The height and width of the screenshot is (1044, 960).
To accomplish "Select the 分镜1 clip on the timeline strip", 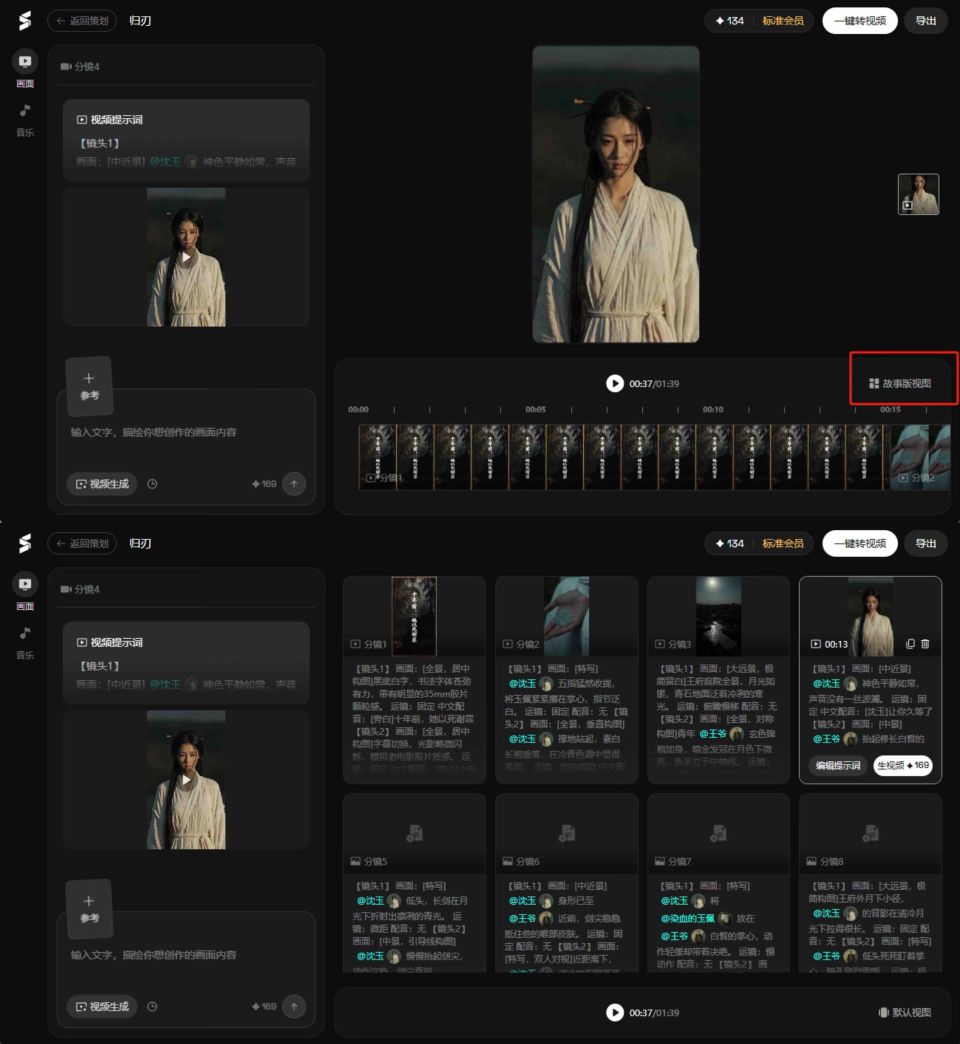I will 624,457.
